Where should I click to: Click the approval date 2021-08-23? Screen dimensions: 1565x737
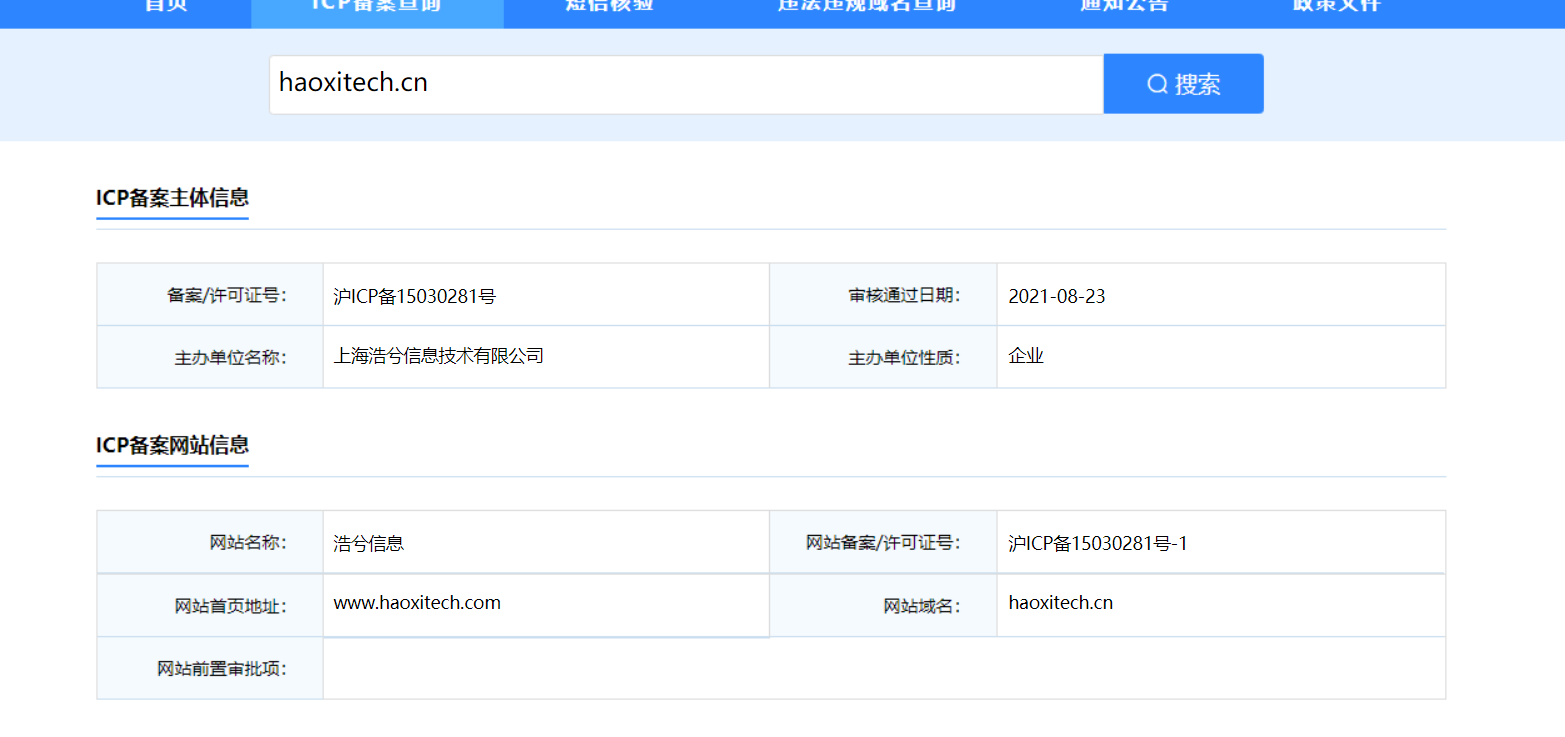1057,296
